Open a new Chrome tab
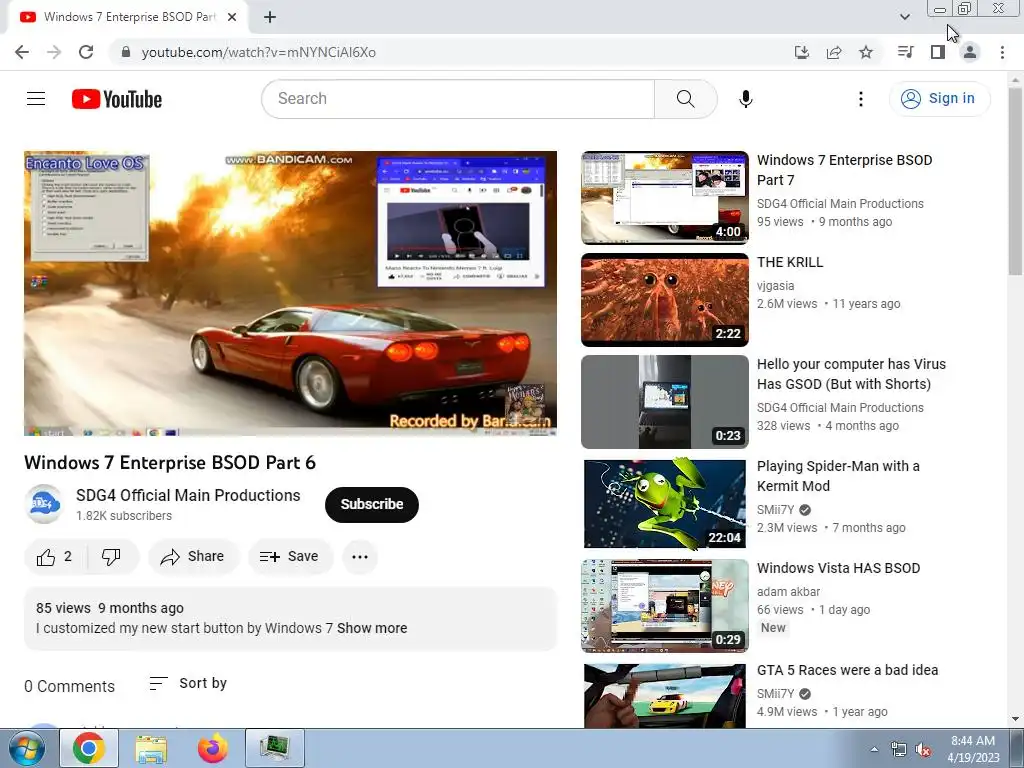1024x768 pixels. 270,17
